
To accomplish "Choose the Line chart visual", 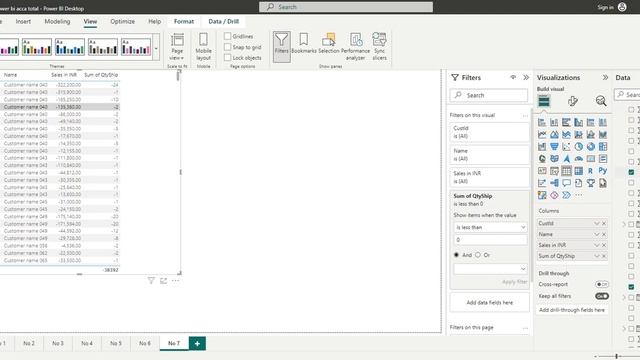I will 542,134.
